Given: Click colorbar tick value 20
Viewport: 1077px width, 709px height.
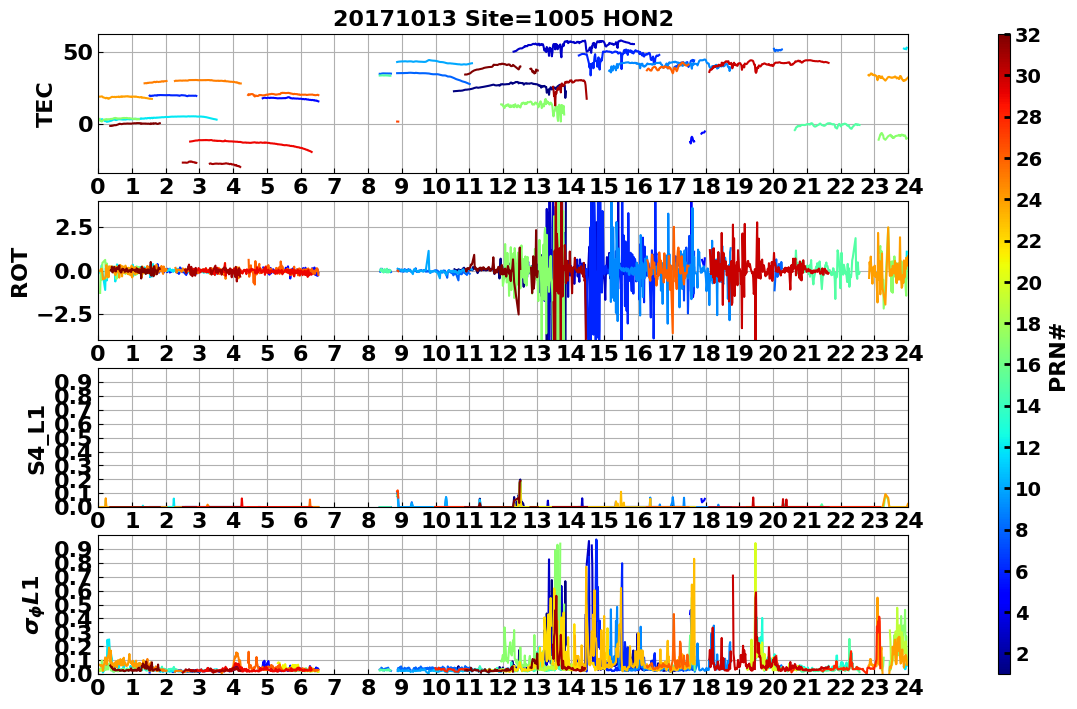Looking at the screenshot, I should coord(1028,282).
